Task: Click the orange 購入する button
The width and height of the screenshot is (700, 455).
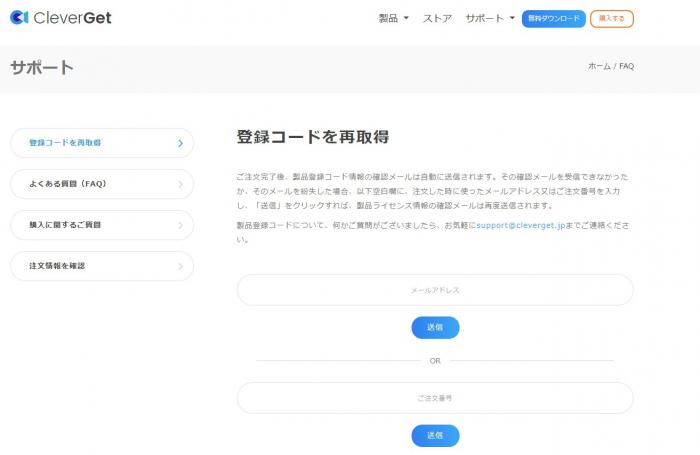Action: (x=612, y=19)
